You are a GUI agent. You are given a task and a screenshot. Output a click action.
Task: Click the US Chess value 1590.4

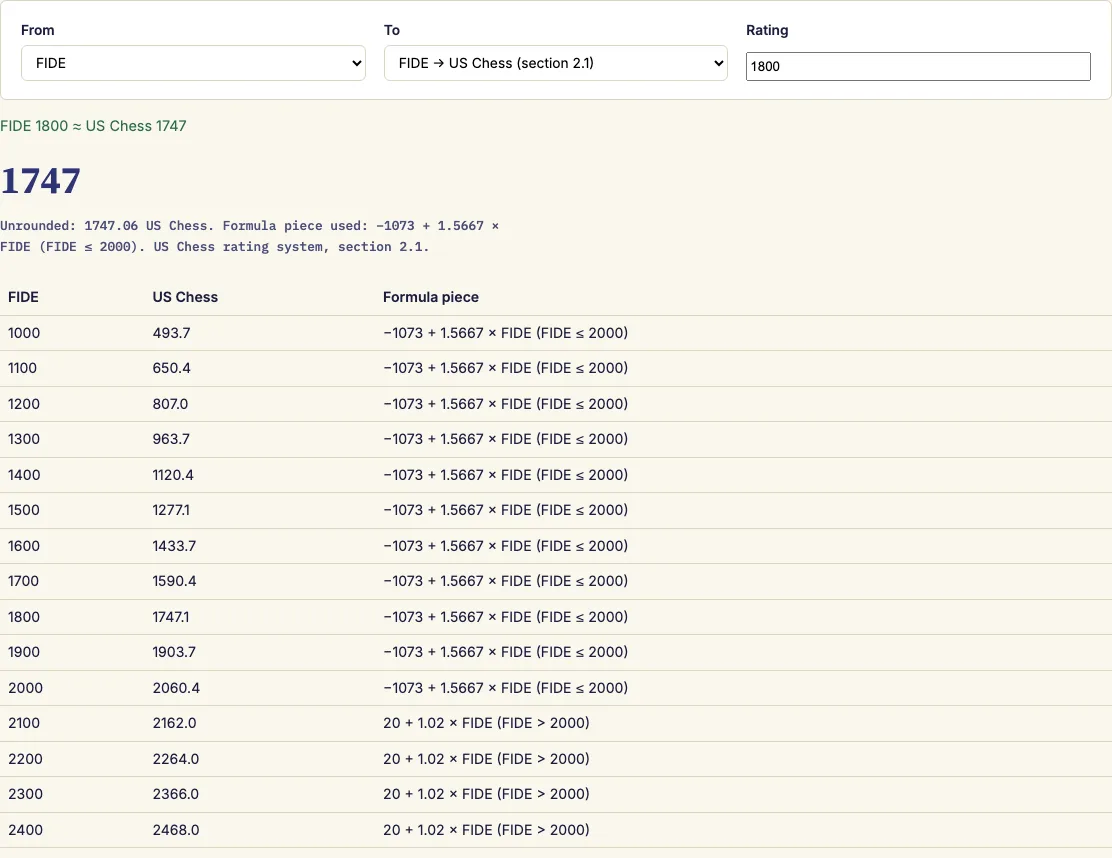tap(174, 581)
